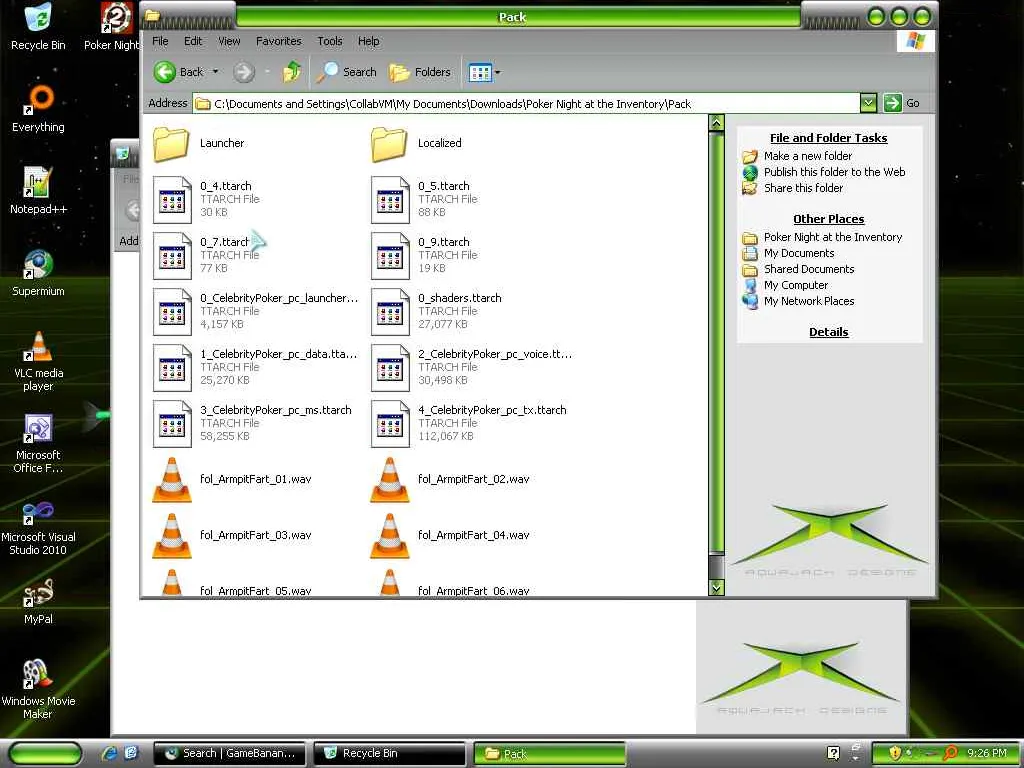The height and width of the screenshot is (768, 1024).
Task: Open My Network Places link
Action: click(808, 301)
